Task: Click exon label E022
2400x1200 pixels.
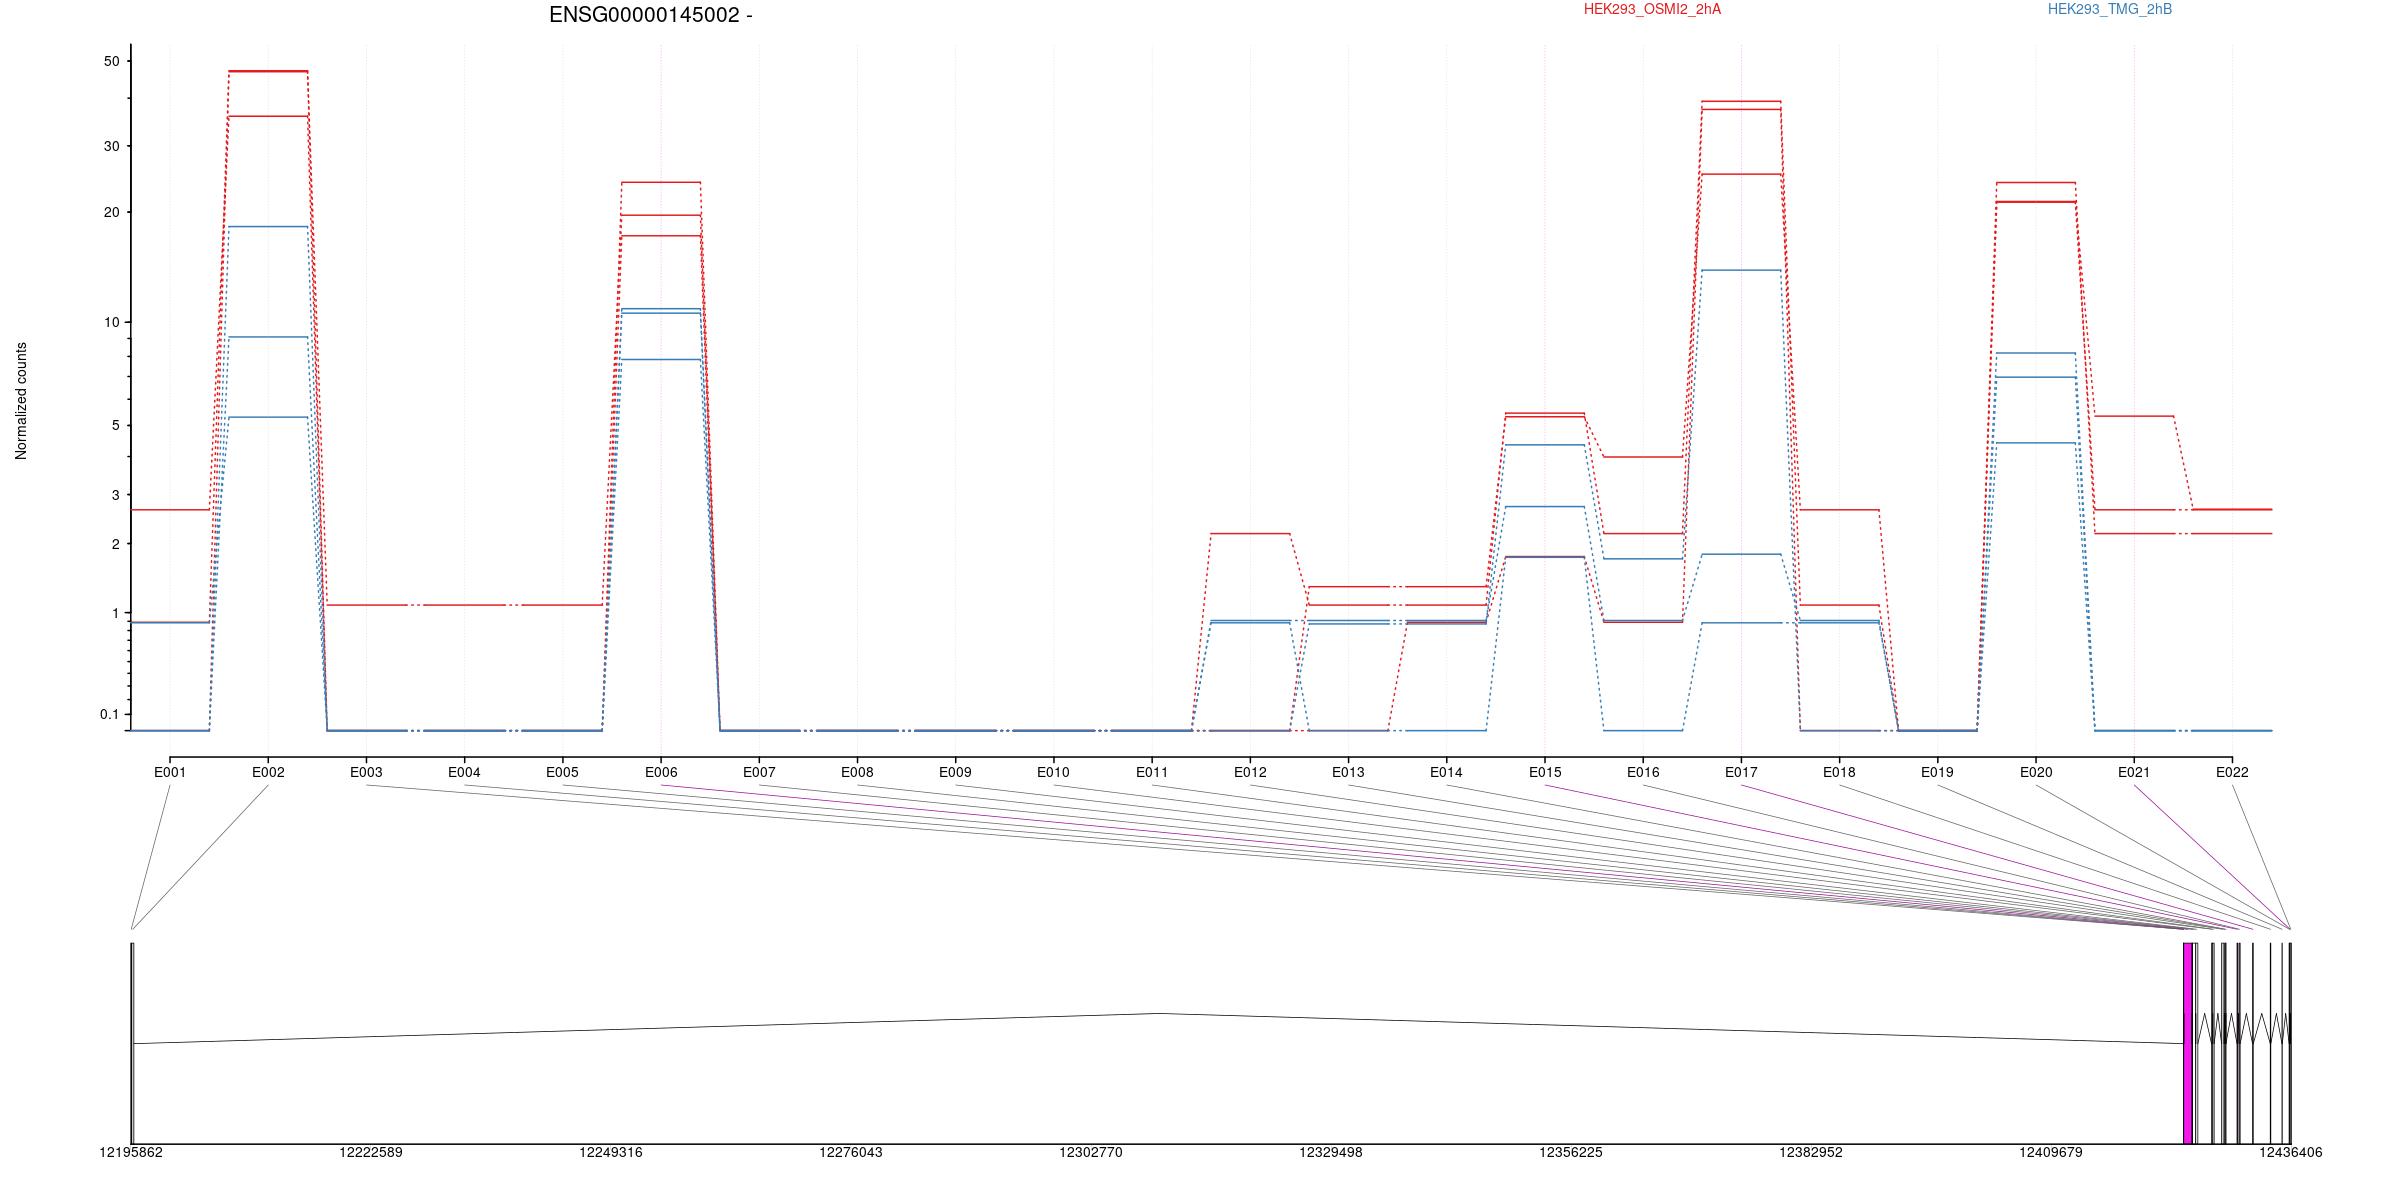Action: click(x=2232, y=772)
